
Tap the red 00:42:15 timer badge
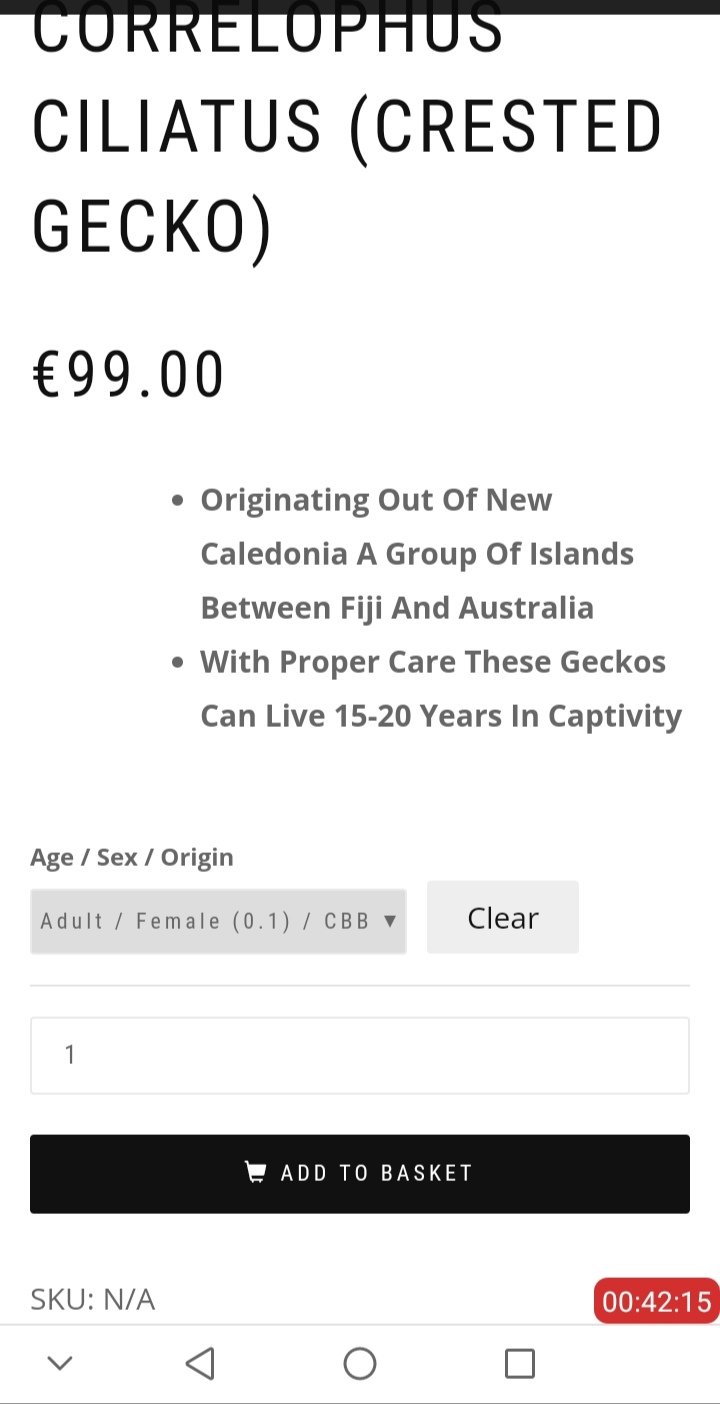click(x=656, y=1301)
